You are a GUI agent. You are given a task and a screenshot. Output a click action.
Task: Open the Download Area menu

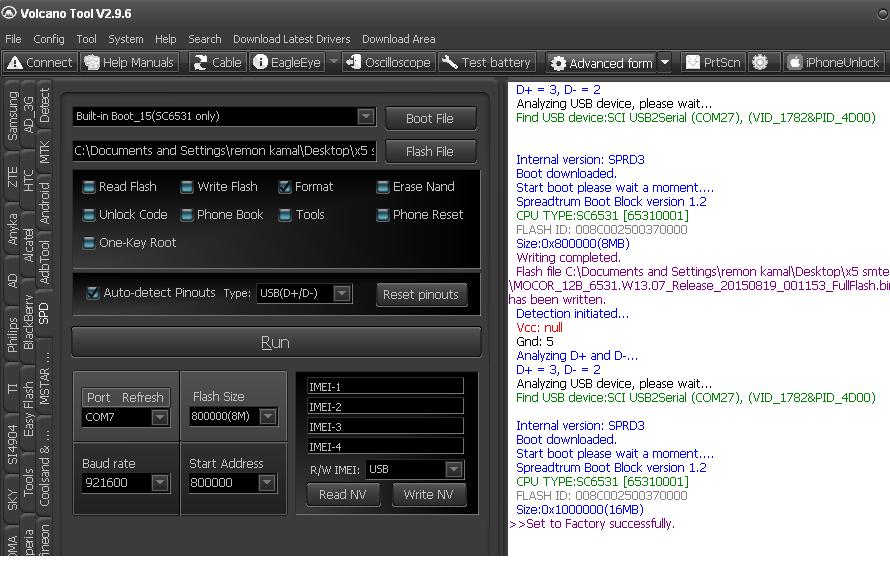tap(398, 39)
